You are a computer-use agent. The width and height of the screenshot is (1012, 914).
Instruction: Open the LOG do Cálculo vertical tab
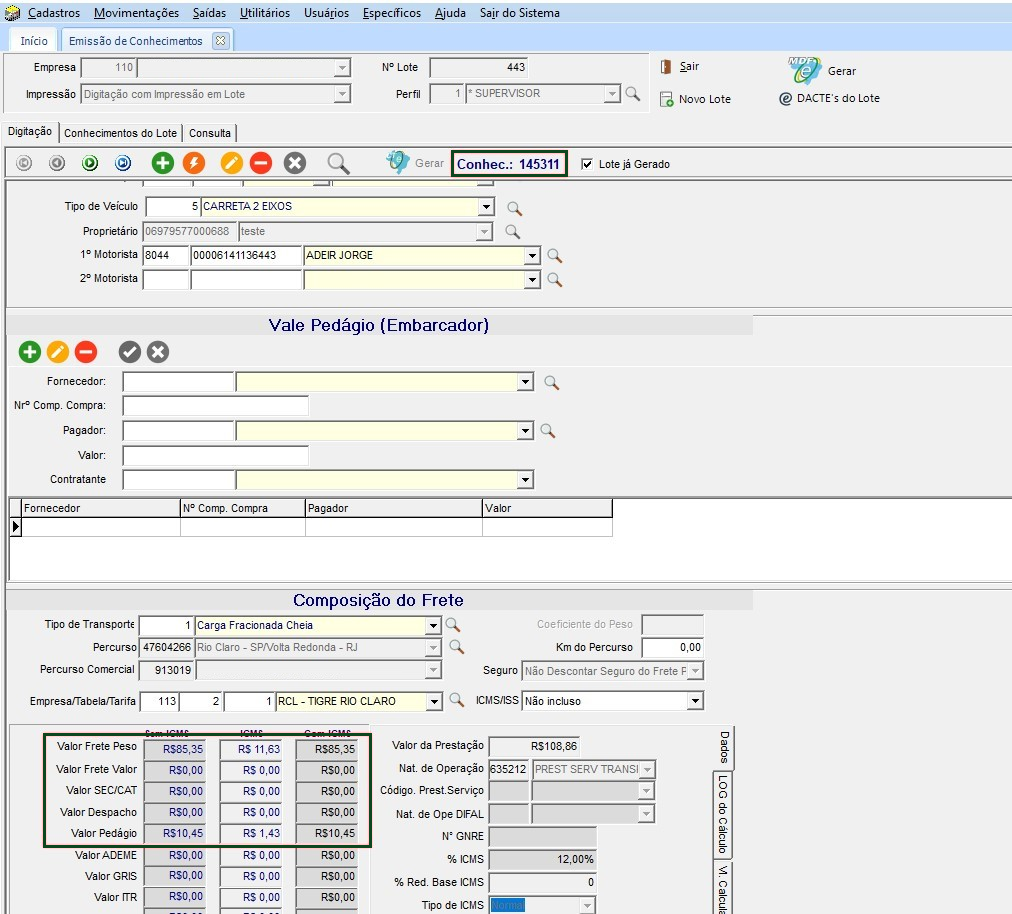723,815
